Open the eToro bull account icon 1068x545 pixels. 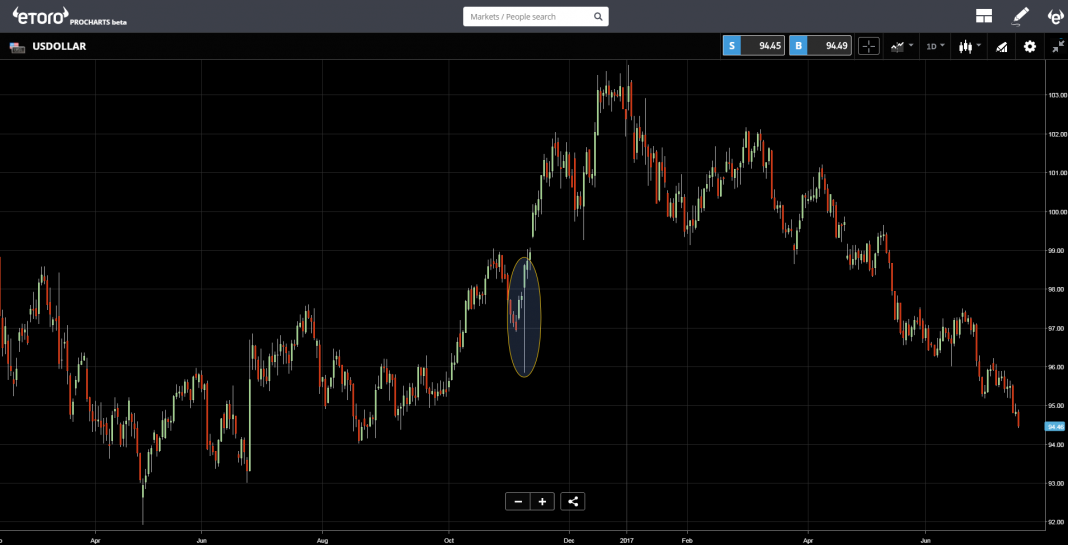(1056, 16)
